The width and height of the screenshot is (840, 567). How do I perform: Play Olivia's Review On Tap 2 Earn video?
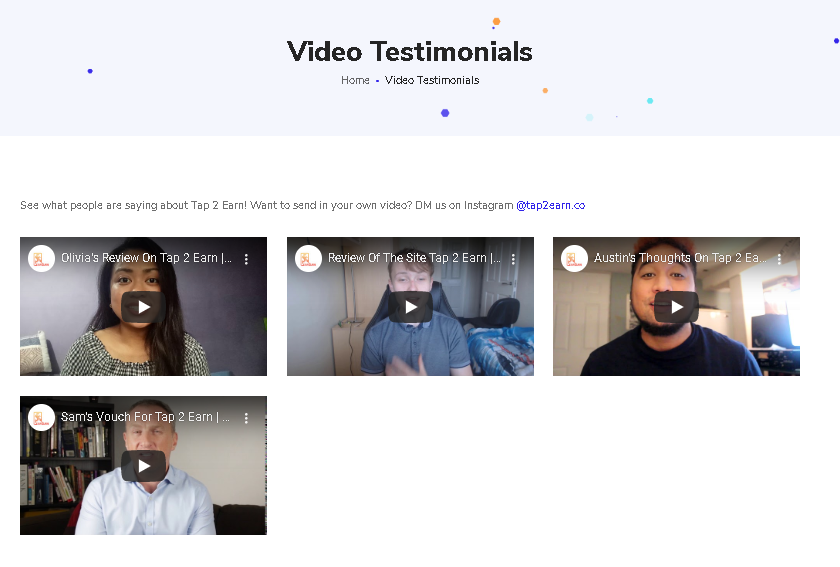tap(143, 307)
